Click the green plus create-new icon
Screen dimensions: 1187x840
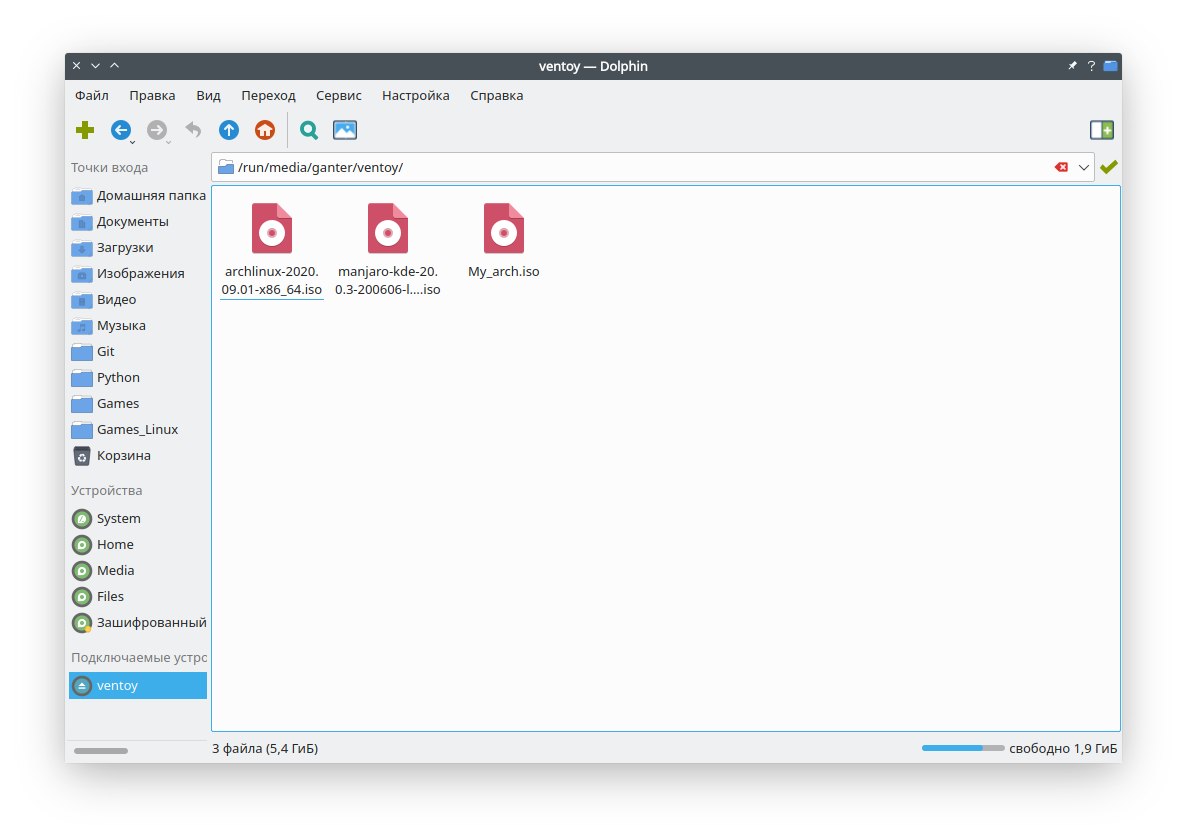pyautogui.click(x=85, y=130)
